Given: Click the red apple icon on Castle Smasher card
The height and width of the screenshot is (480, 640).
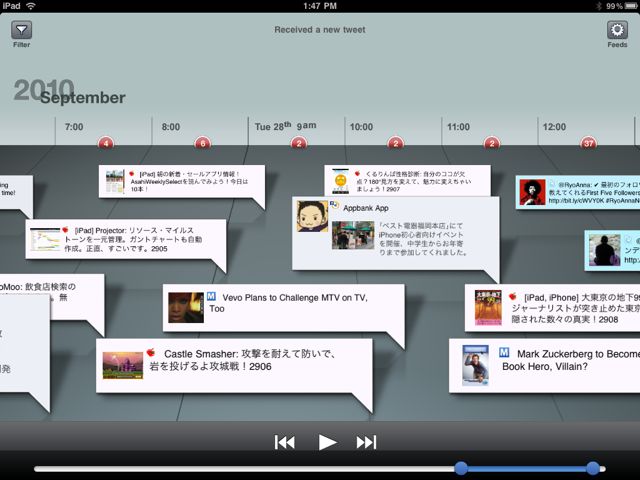Looking at the screenshot, I should click(x=151, y=352).
